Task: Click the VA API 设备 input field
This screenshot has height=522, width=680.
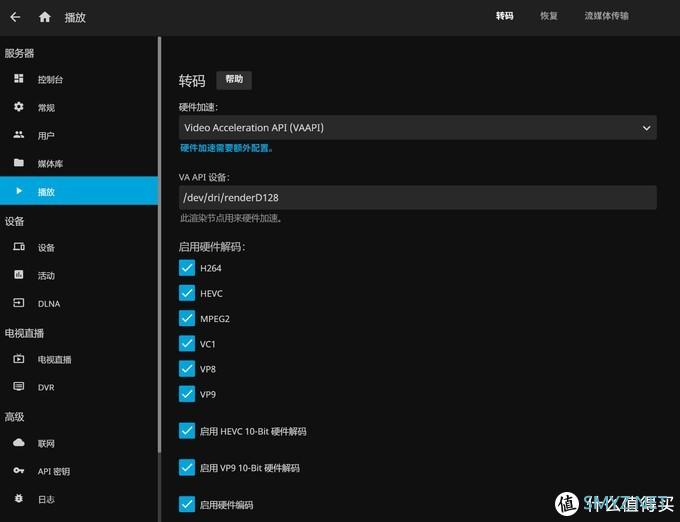Action: click(x=418, y=198)
